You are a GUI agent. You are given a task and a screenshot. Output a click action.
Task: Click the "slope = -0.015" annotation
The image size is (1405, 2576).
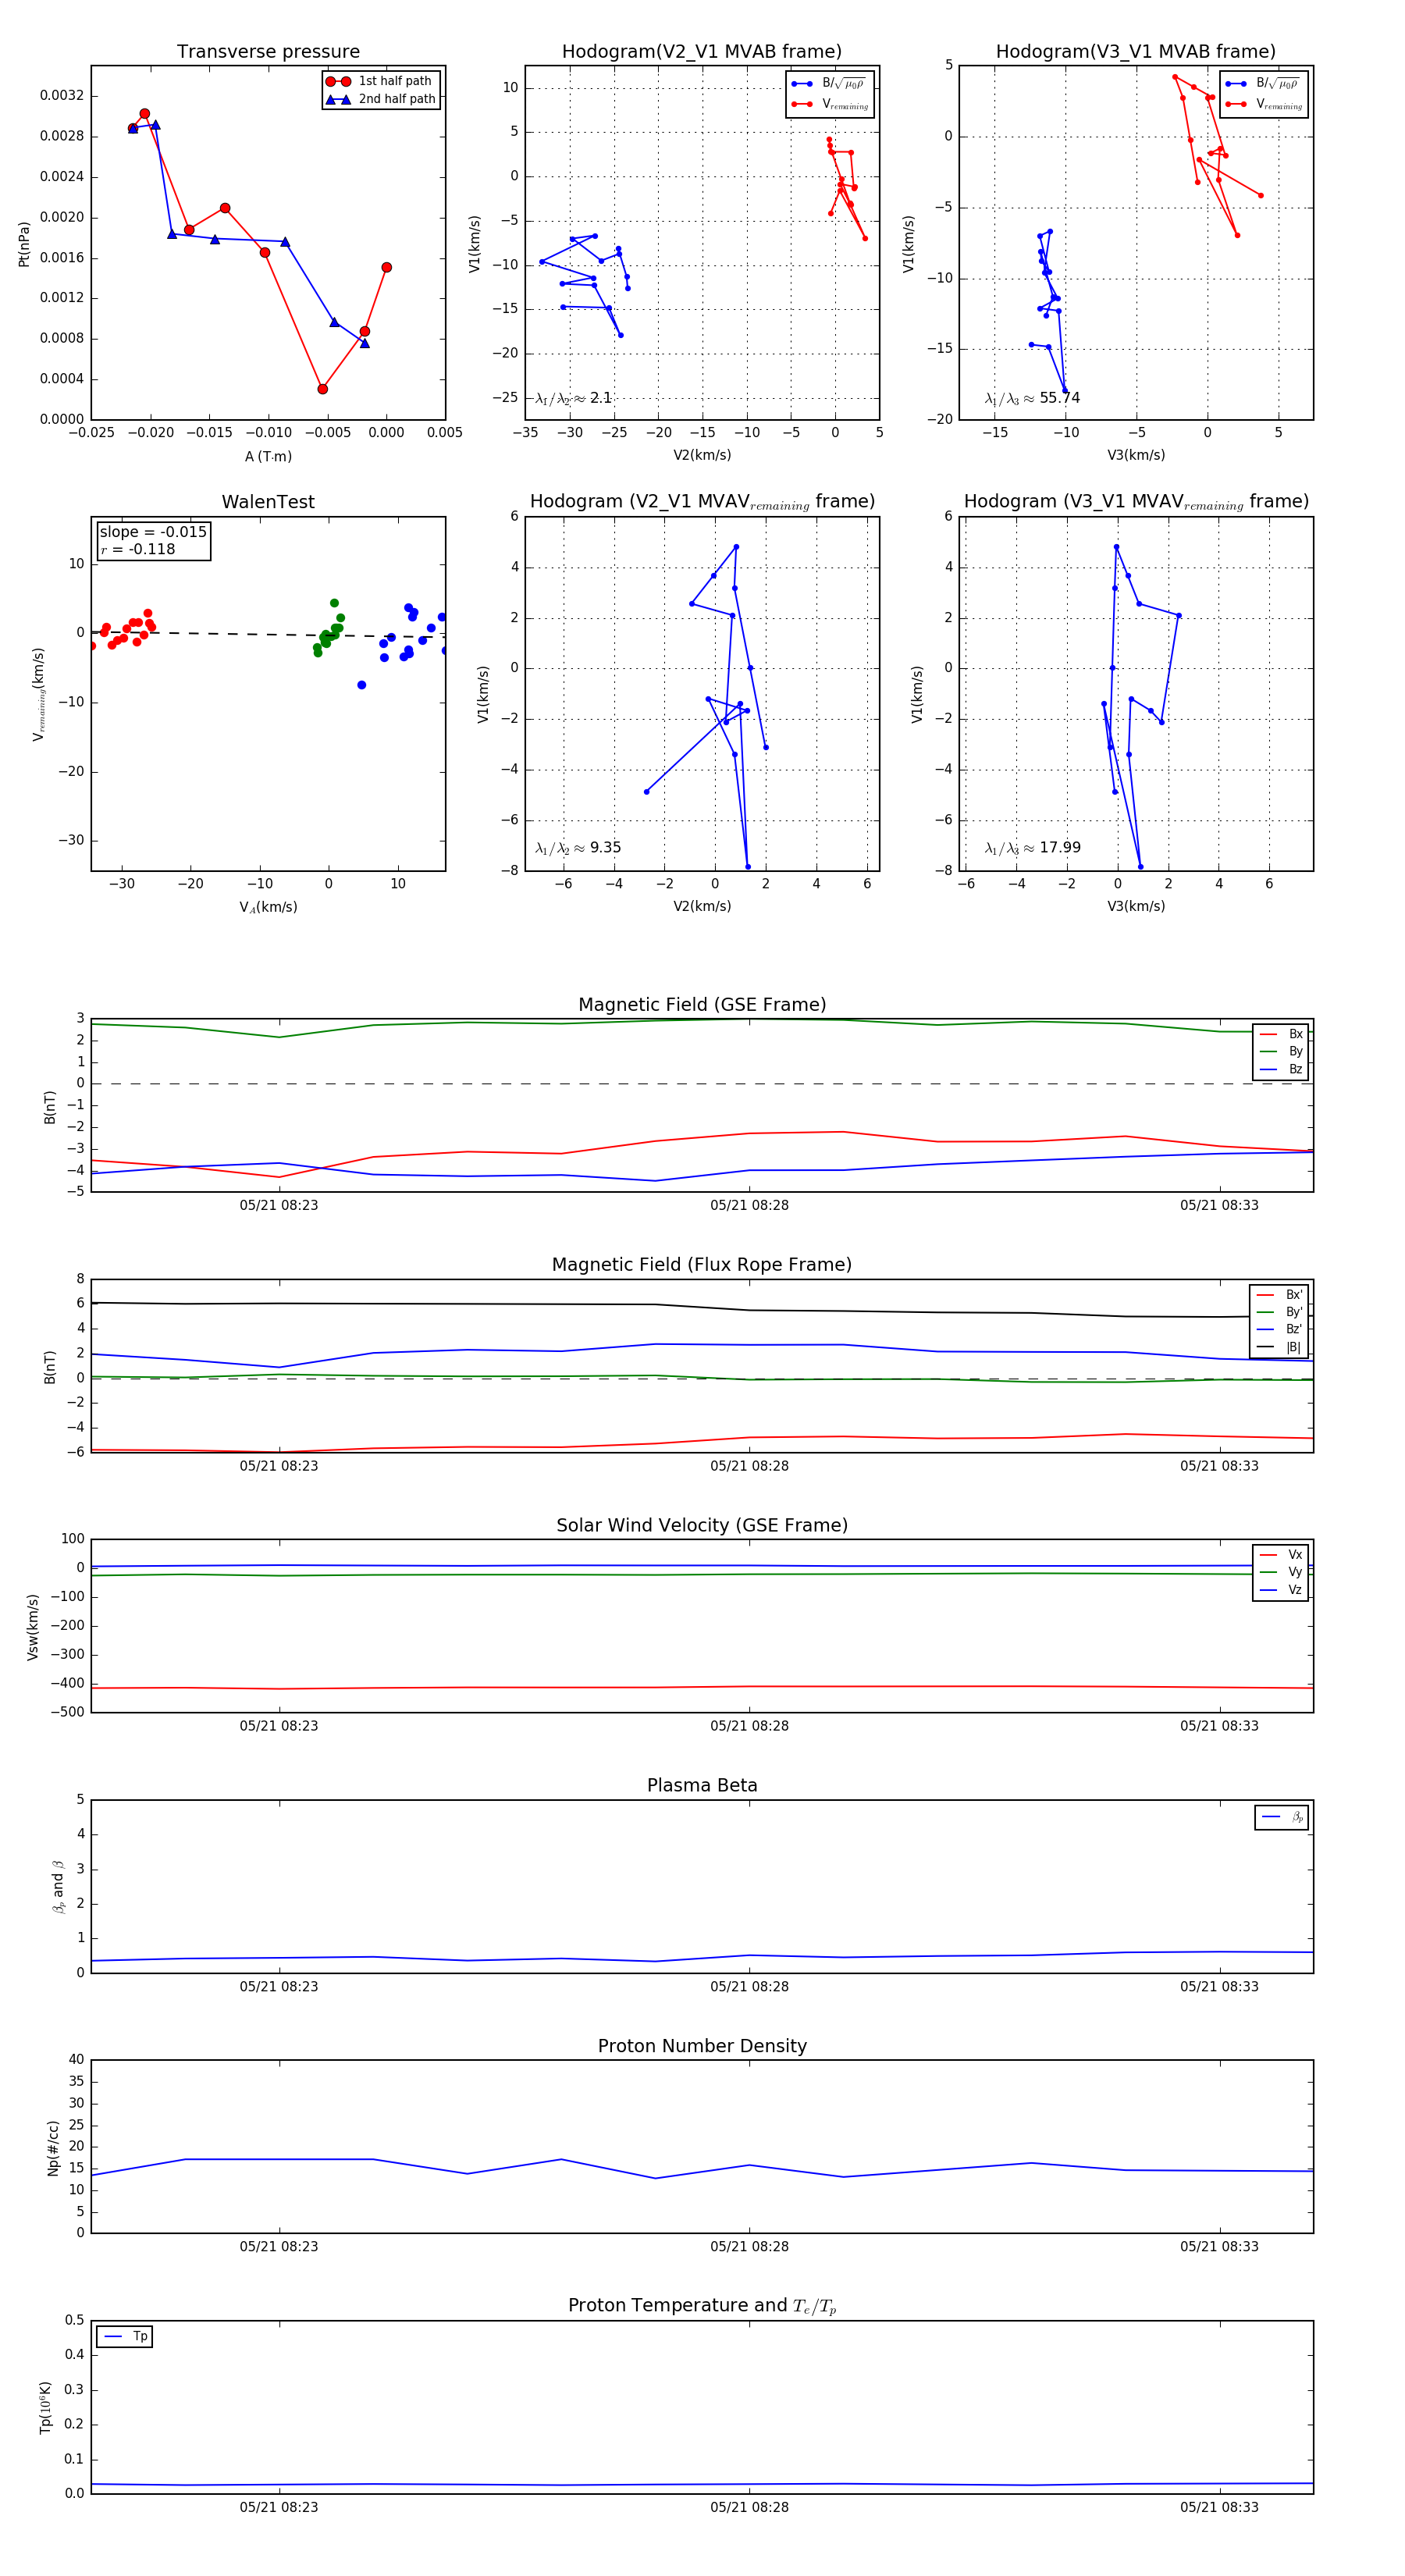click(153, 532)
